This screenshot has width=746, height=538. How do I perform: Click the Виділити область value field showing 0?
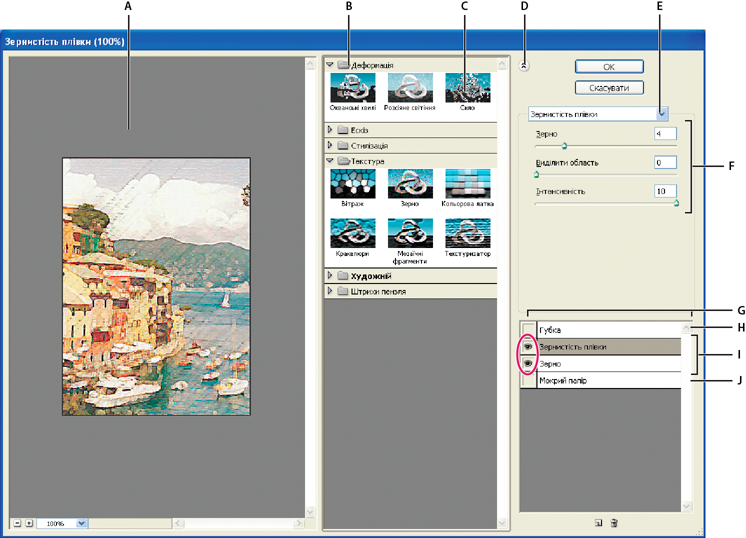point(665,163)
